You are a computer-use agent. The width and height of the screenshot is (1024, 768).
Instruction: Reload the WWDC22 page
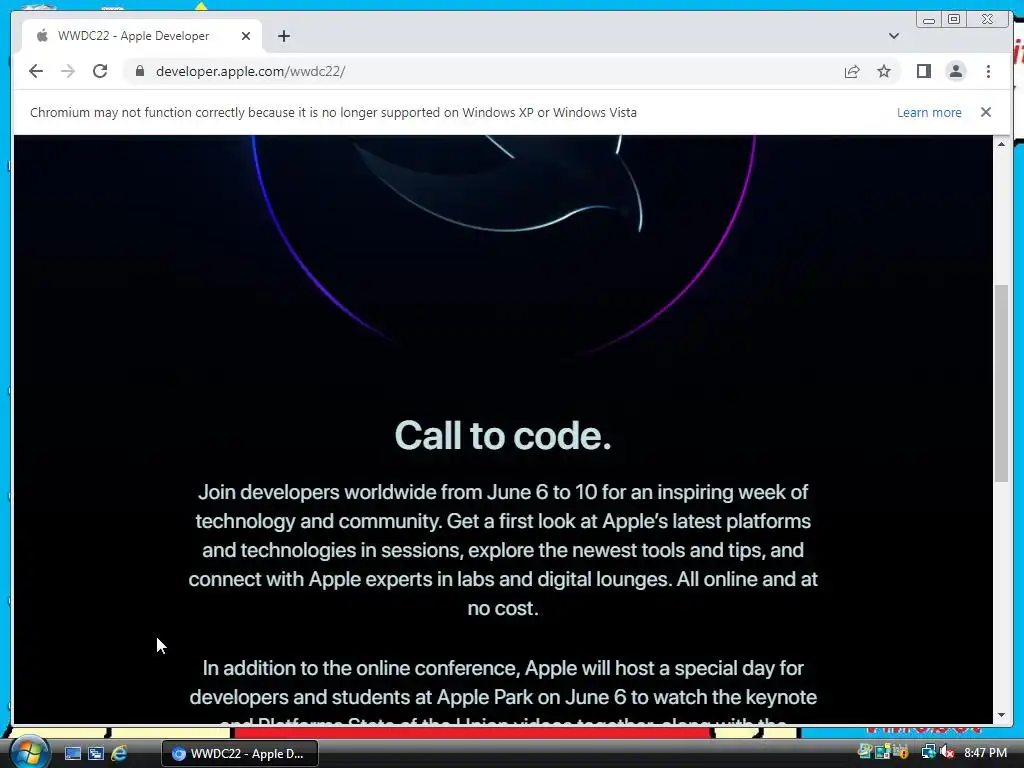point(100,71)
